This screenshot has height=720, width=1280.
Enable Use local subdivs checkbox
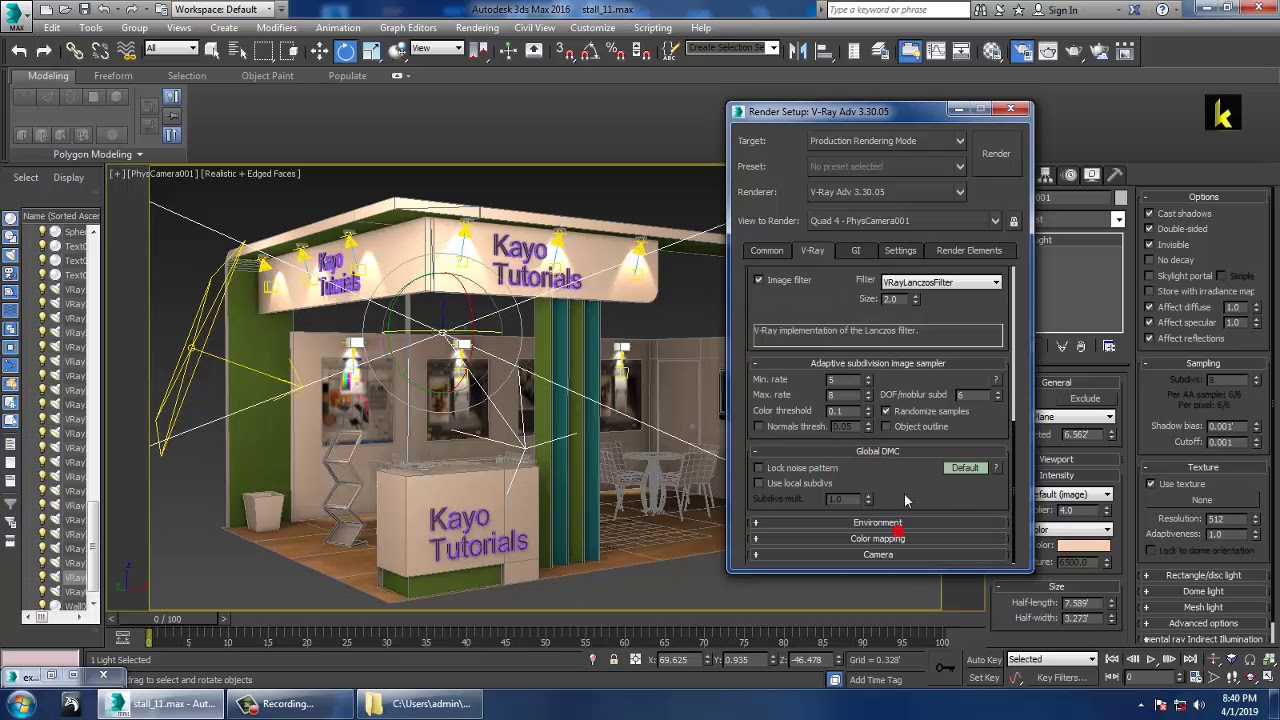pyautogui.click(x=758, y=483)
